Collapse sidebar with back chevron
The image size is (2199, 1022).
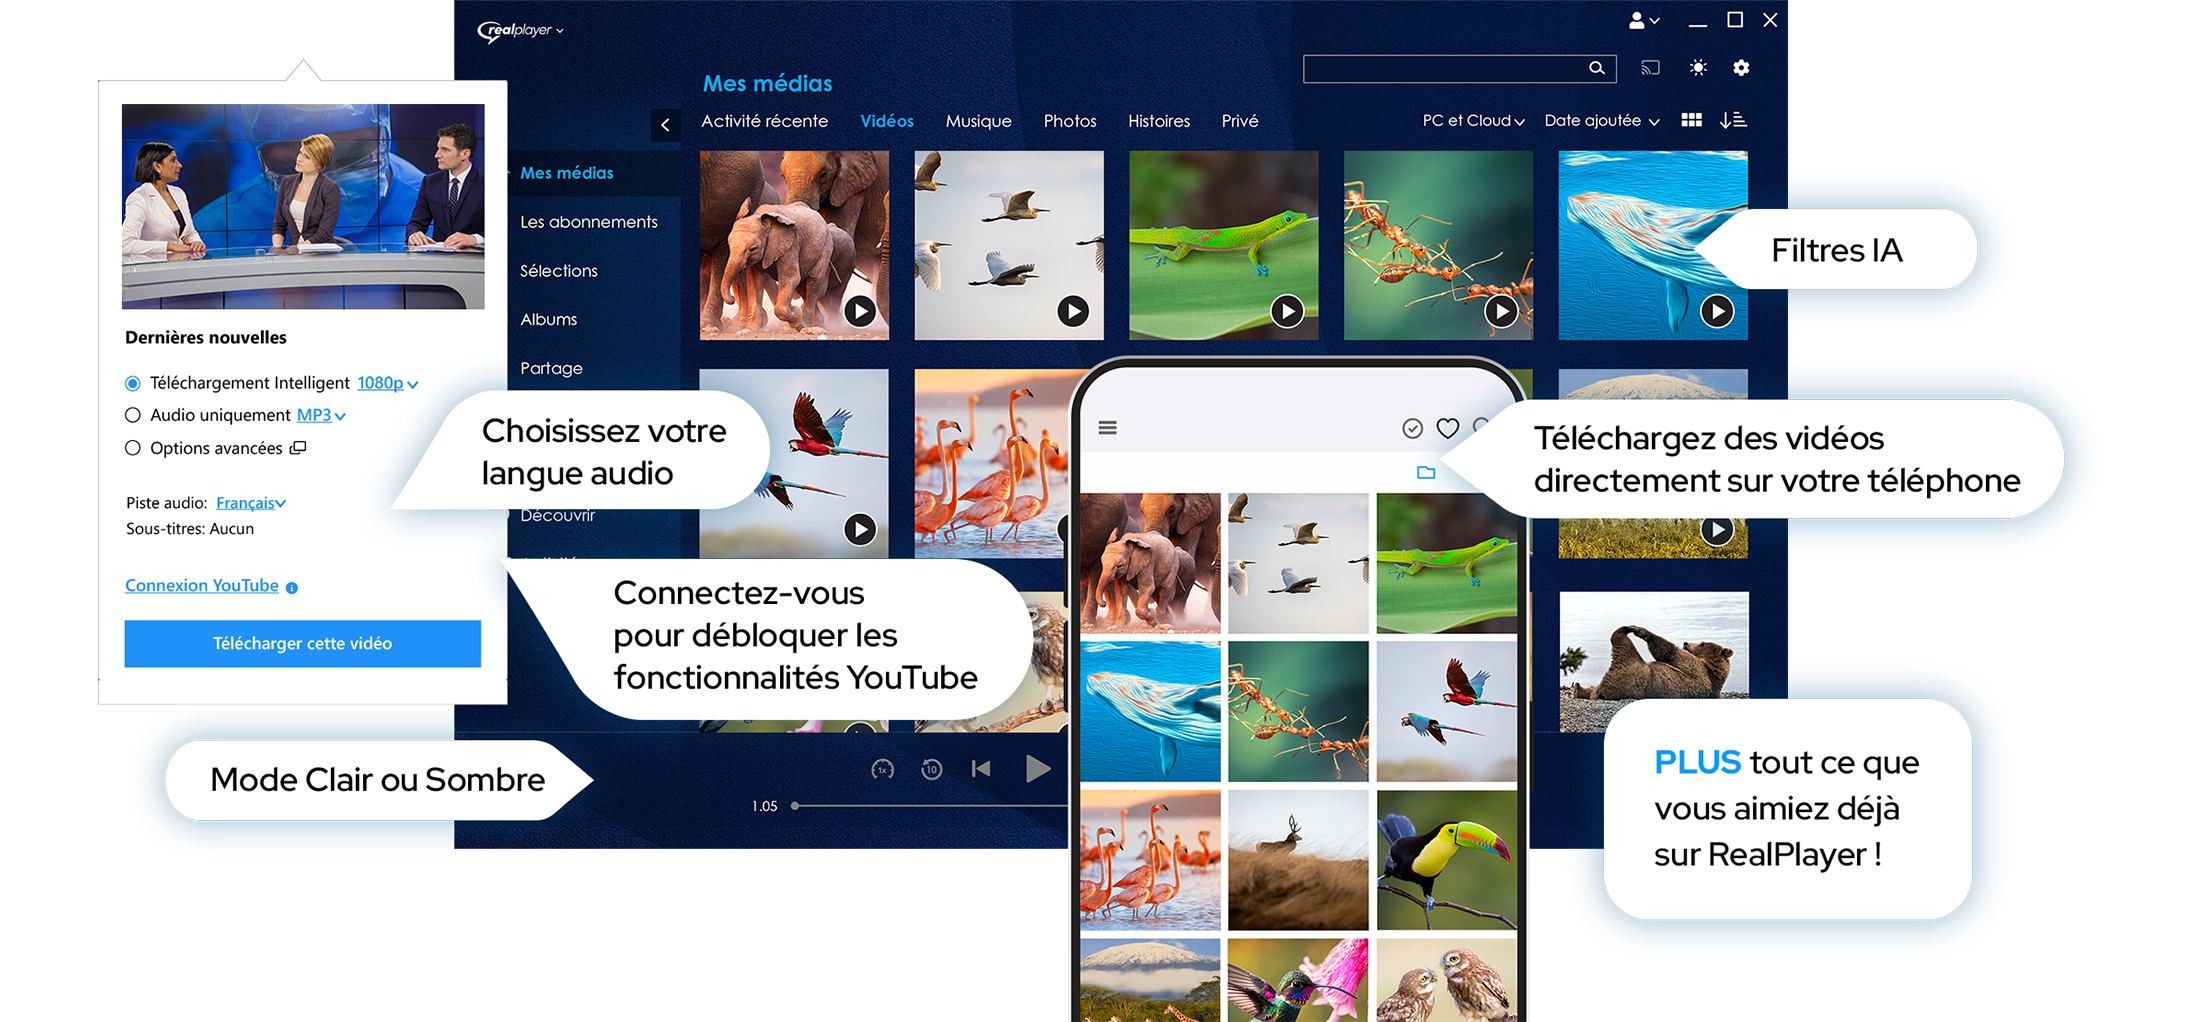tap(665, 125)
